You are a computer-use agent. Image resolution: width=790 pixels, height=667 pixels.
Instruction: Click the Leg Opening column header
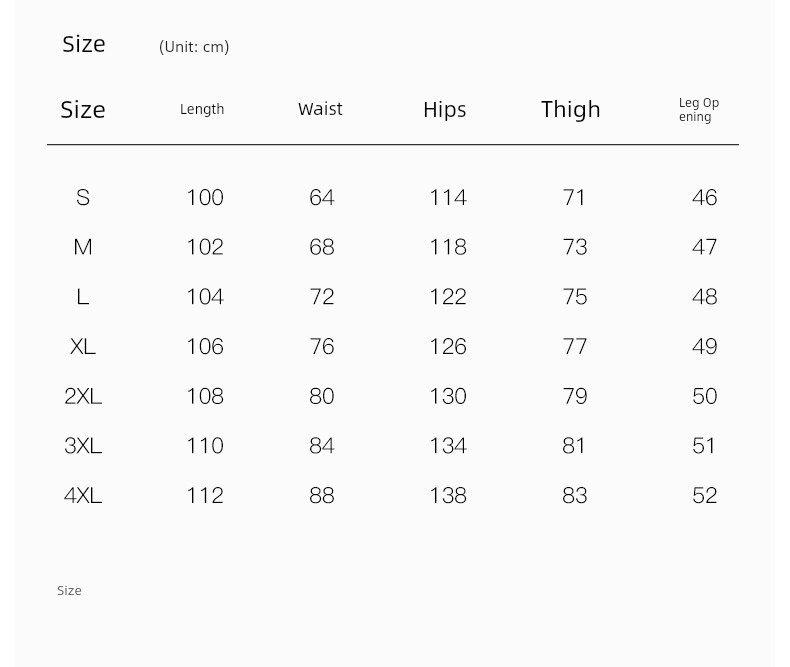(699, 110)
